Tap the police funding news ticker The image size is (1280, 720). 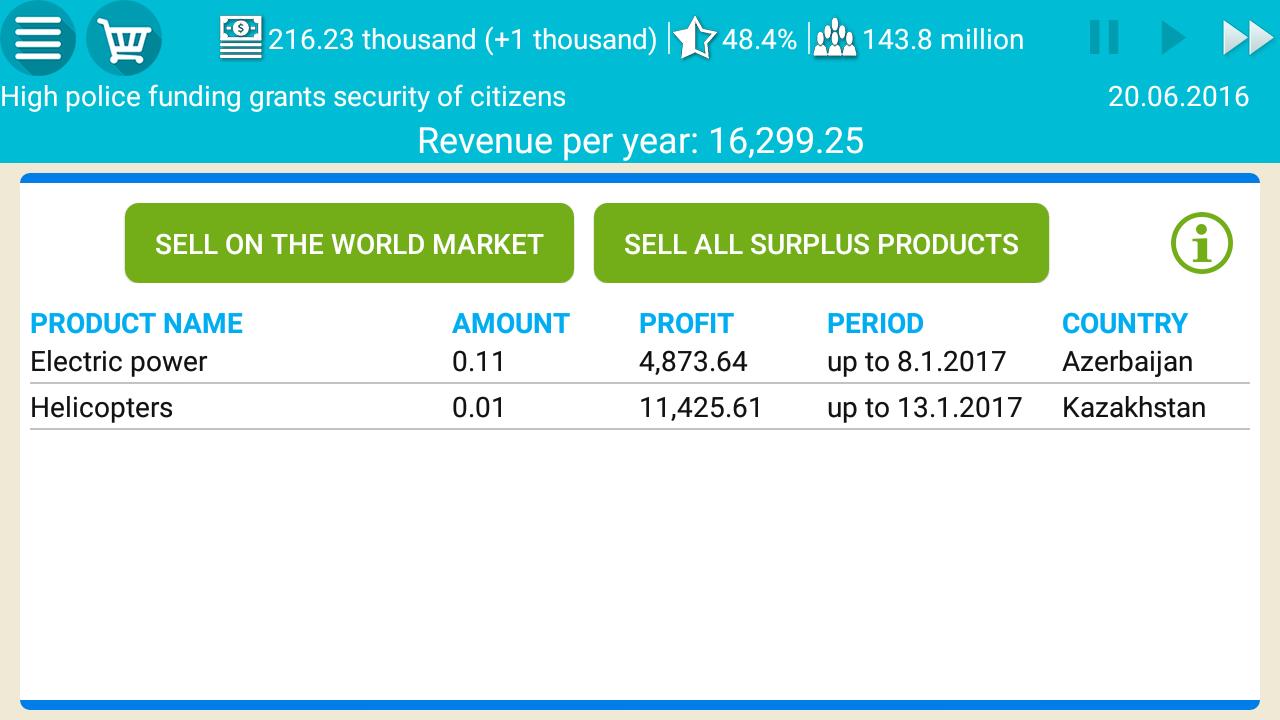[283, 97]
